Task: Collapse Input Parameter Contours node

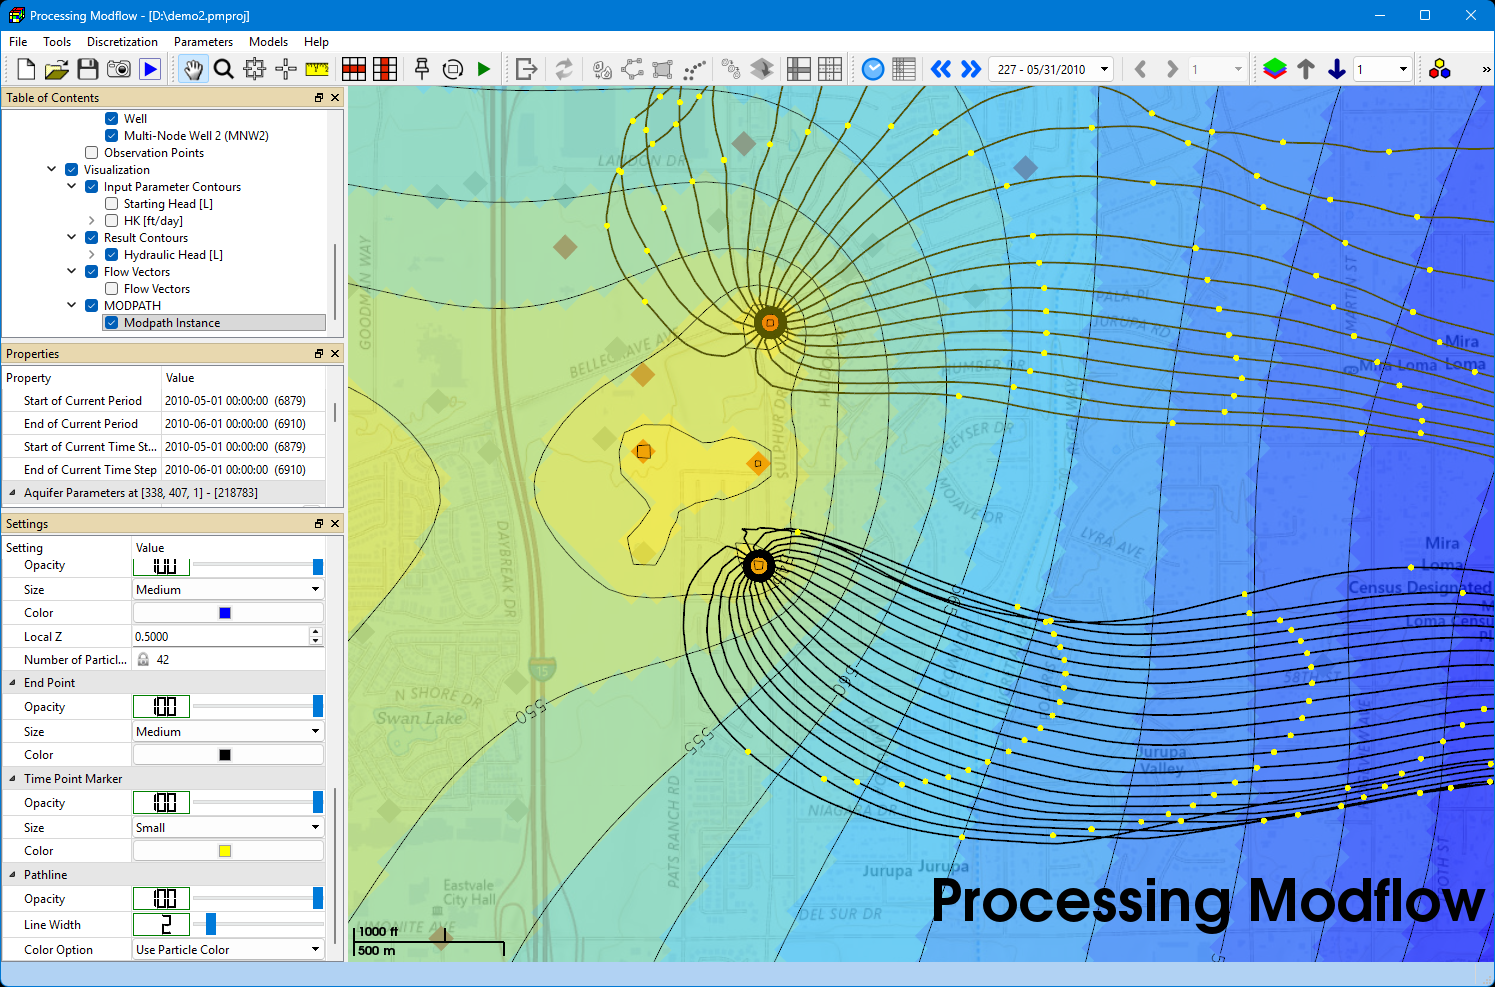Action: coord(72,187)
